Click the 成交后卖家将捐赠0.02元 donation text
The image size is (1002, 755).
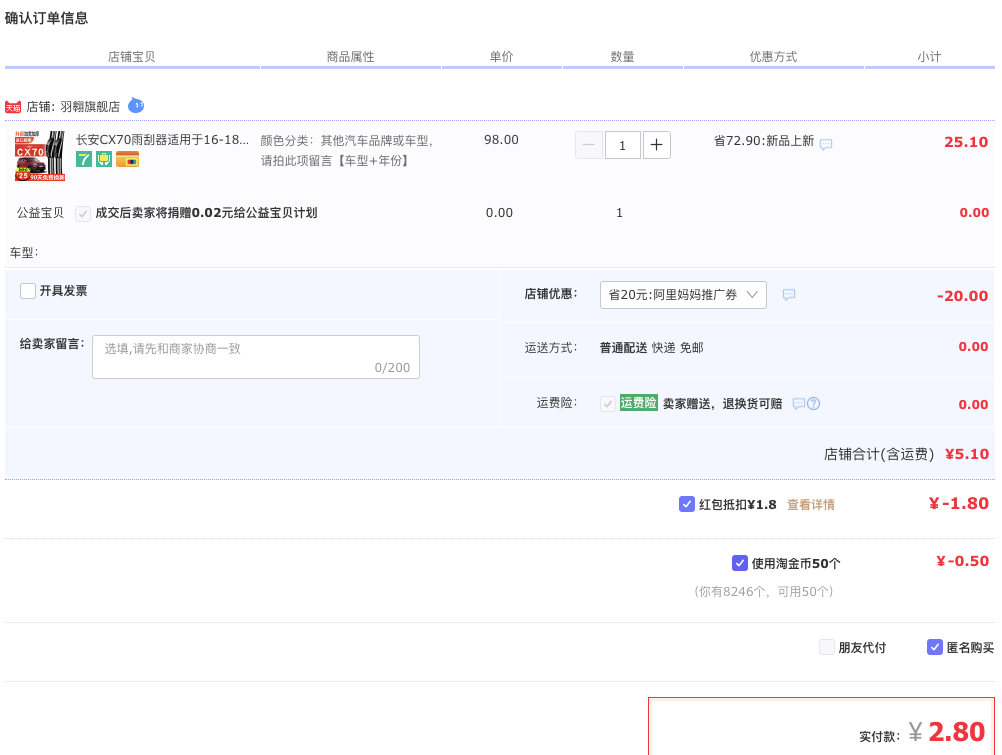pos(206,213)
